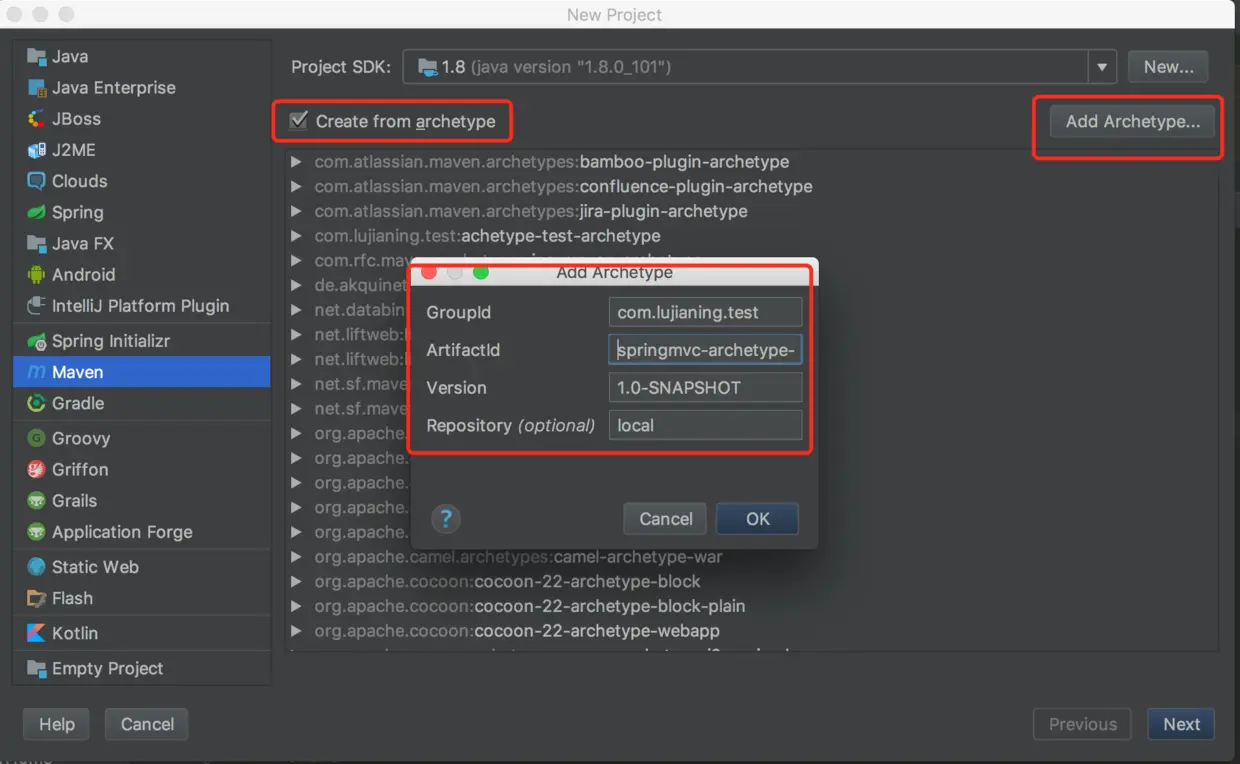Confirm dialog with OK button

tap(758, 519)
